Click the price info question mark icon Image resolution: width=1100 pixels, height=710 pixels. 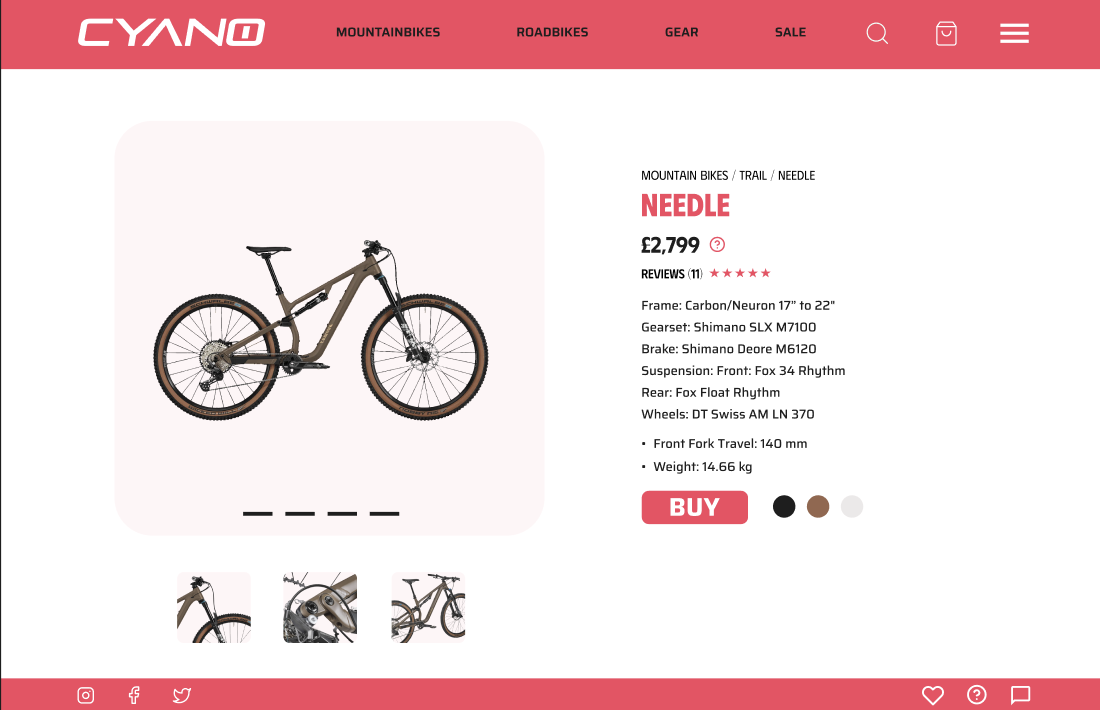coord(717,244)
